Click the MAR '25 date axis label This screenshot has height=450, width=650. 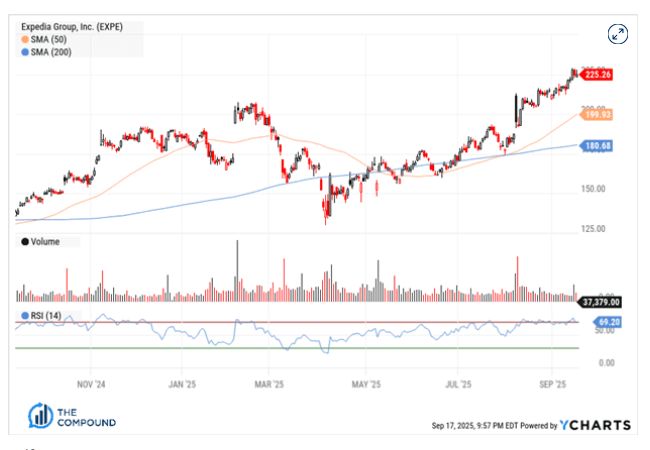269,384
